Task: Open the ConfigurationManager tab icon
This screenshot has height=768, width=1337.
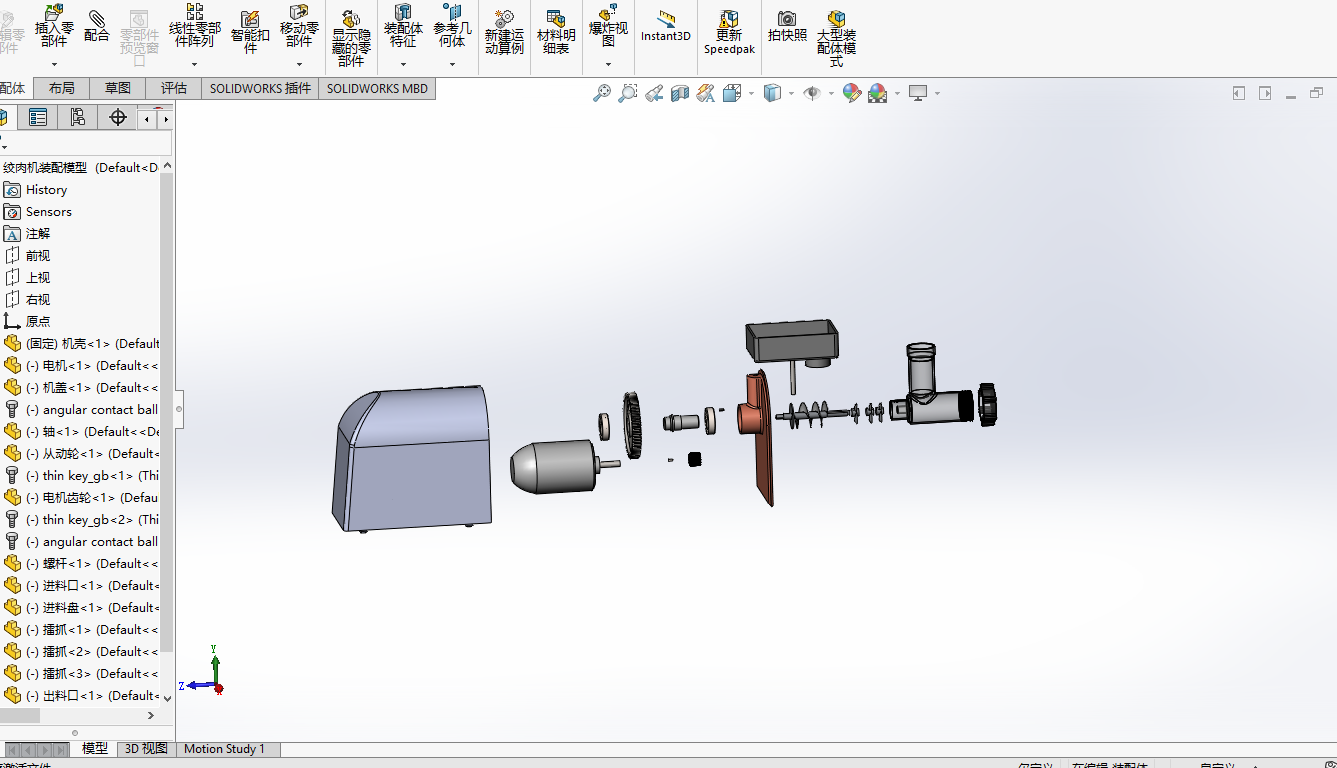Action: pos(78,117)
